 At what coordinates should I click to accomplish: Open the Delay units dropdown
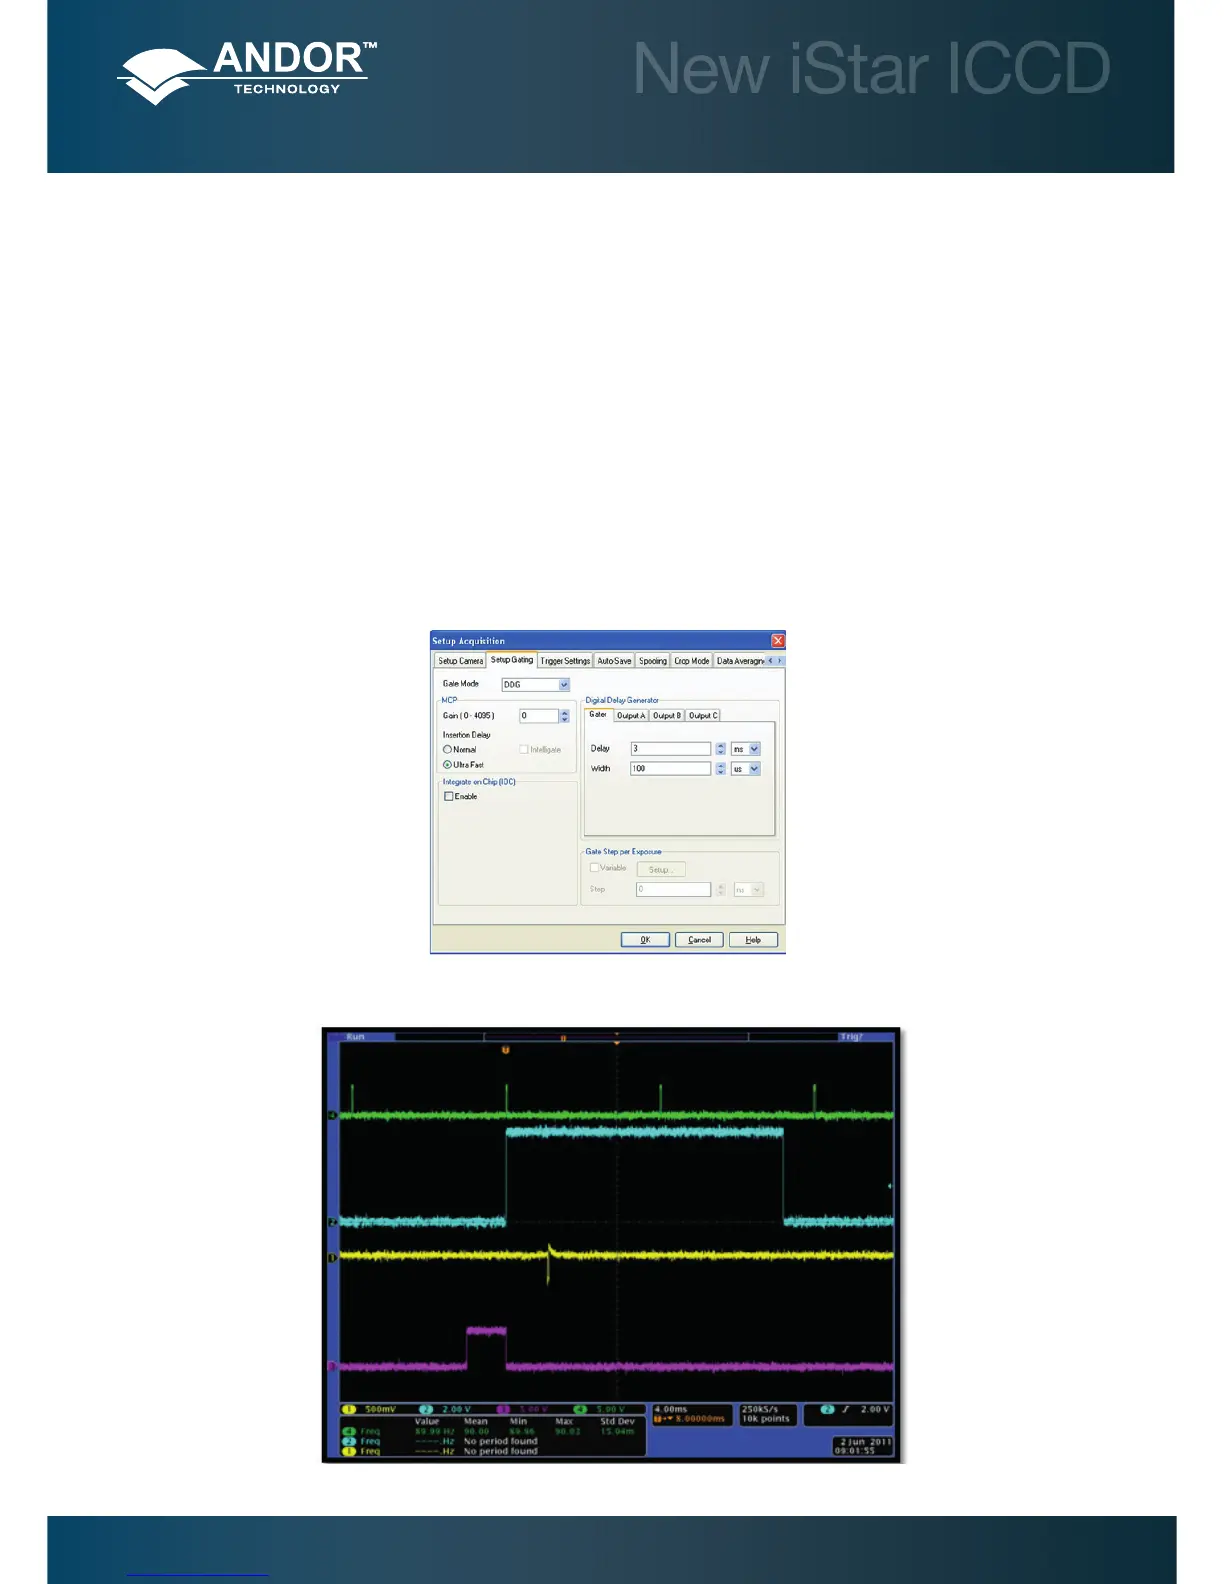[754, 749]
